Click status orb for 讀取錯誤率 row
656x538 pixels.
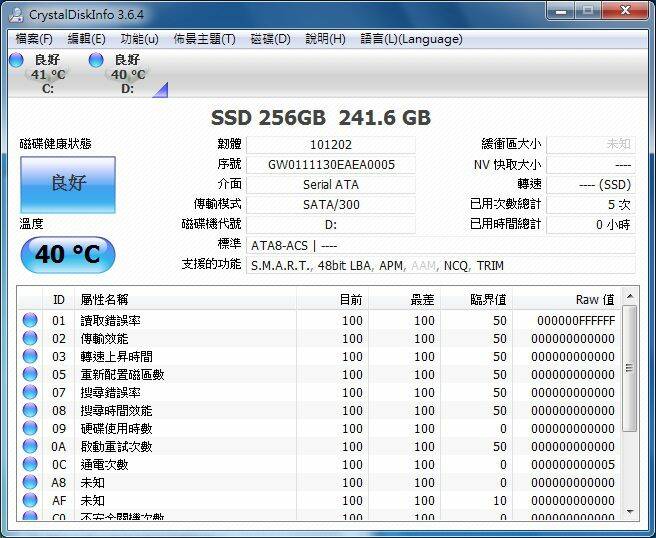[30, 320]
